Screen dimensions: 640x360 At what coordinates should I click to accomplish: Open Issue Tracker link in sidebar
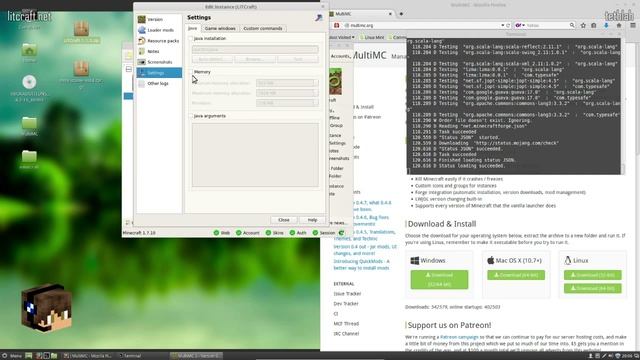point(347,293)
